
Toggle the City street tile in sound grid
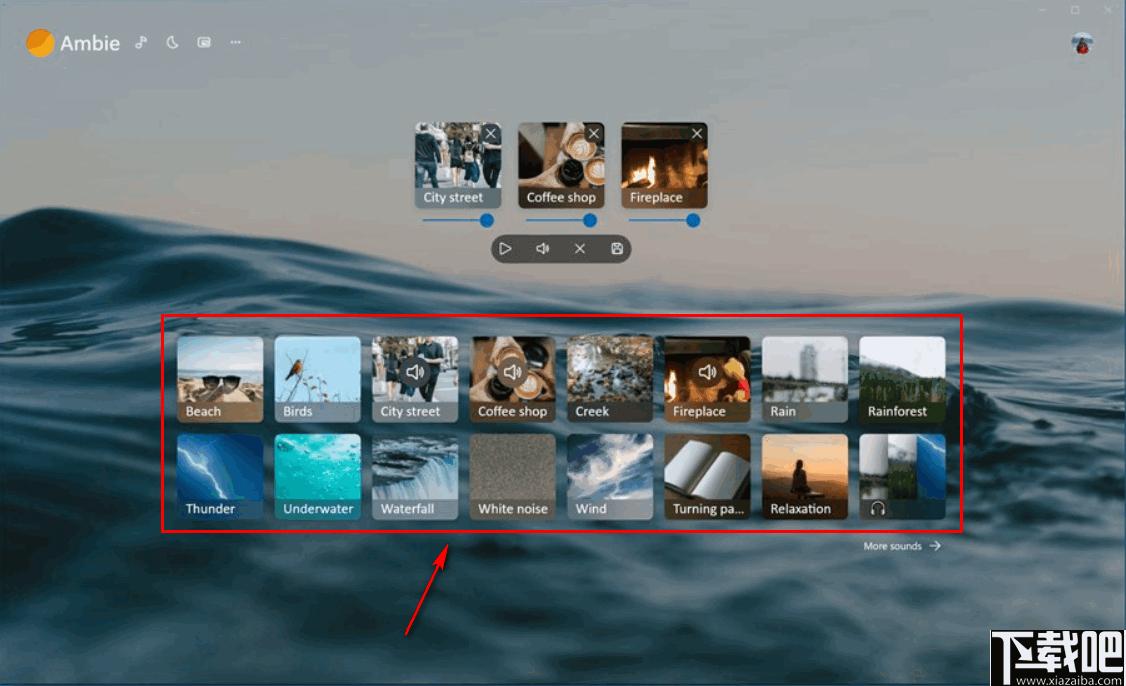(x=415, y=379)
